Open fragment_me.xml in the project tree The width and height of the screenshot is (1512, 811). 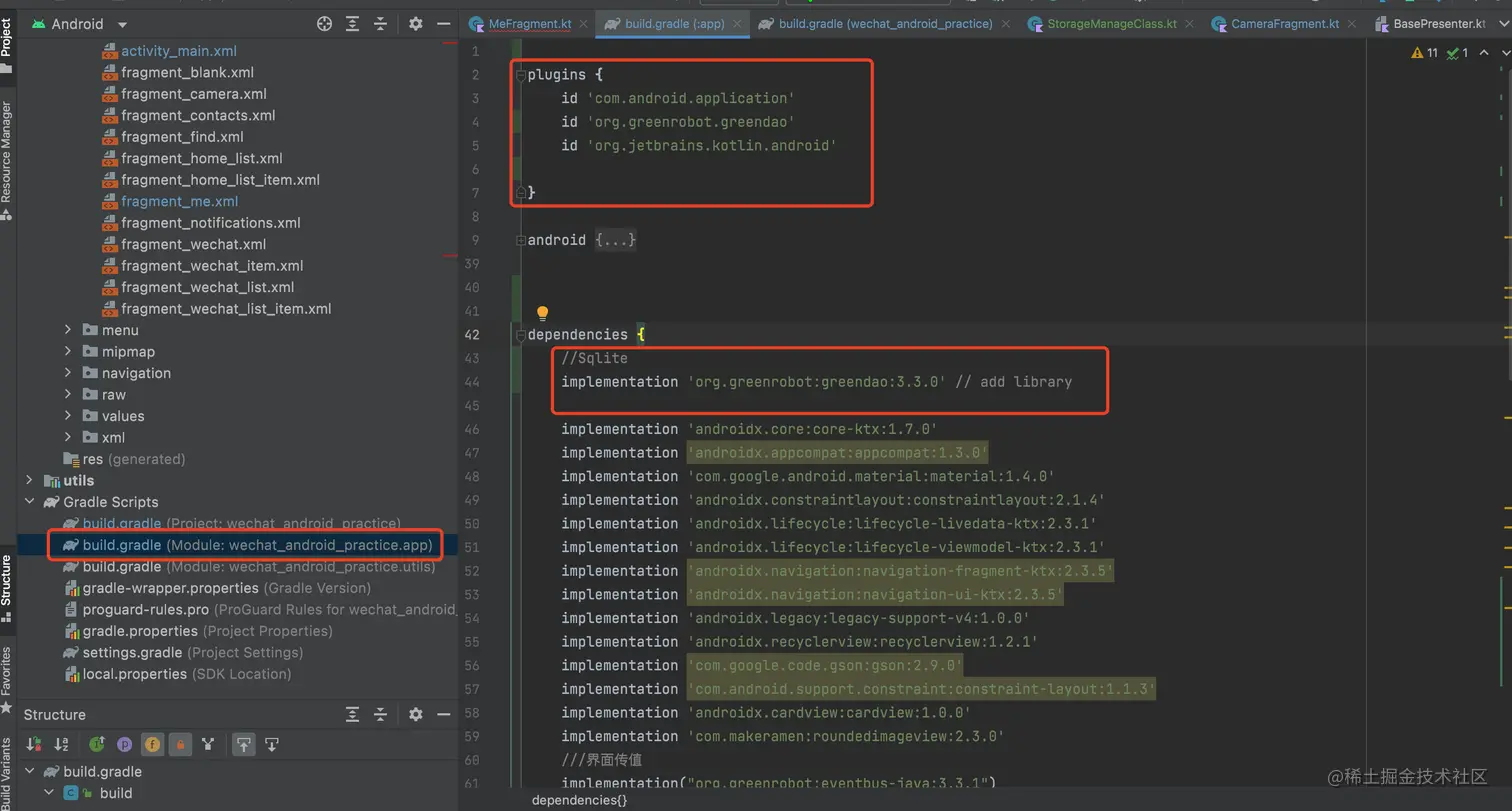tap(179, 201)
